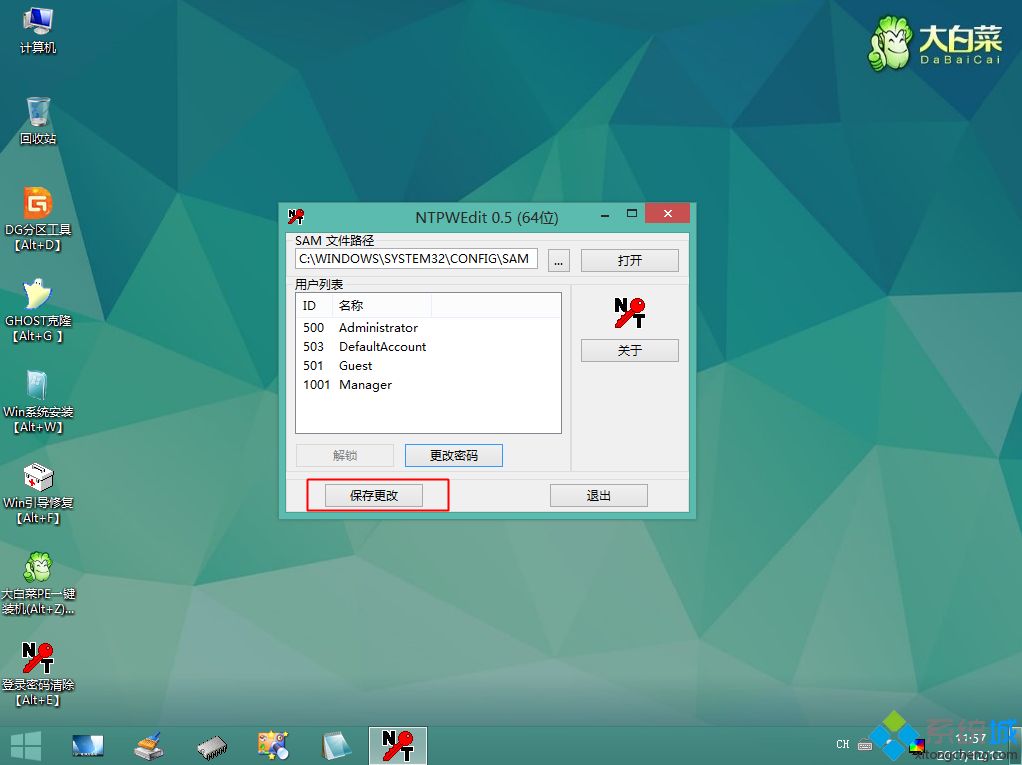Image resolution: width=1022 pixels, height=765 pixels.
Task: Select Administrator in the user list
Action: point(378,327)
